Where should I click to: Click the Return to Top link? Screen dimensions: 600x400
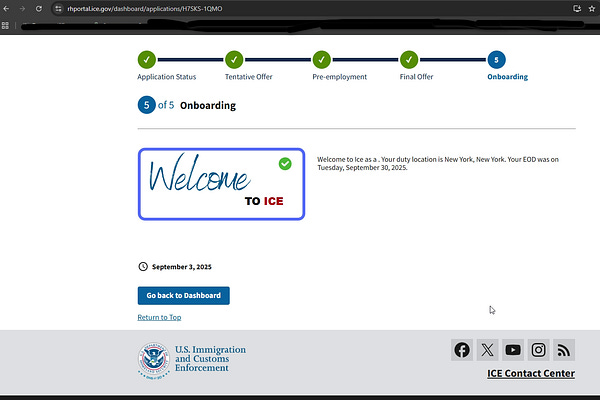[159, 317]
